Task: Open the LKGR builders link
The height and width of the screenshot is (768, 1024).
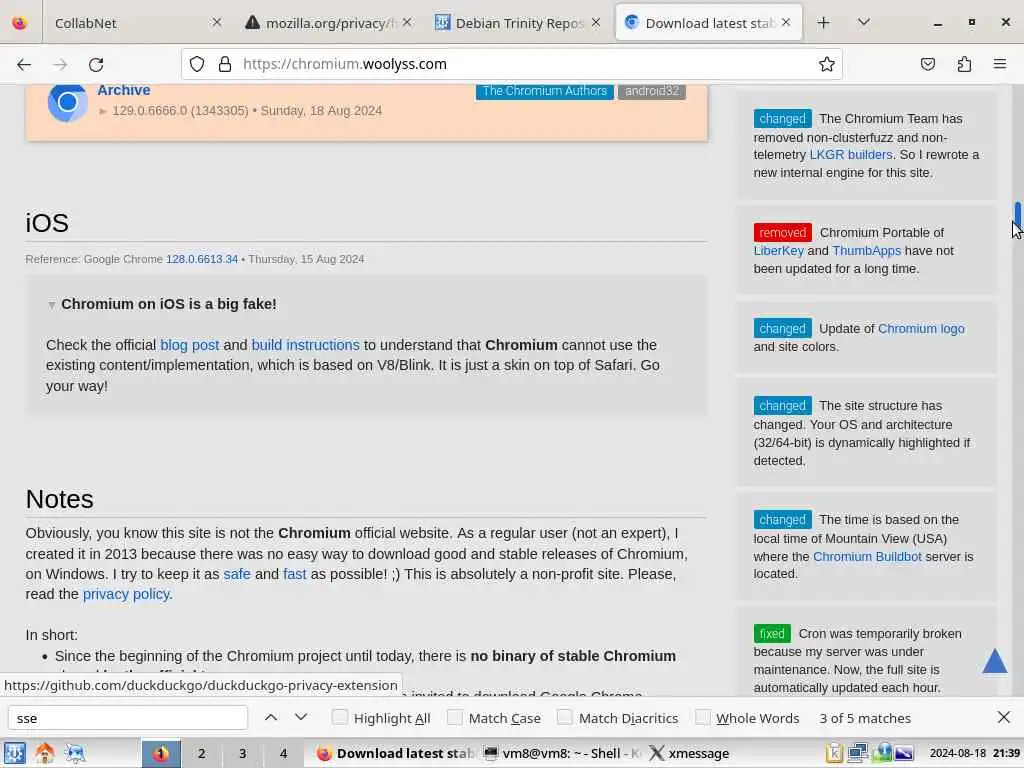Action: click(850, 155)
